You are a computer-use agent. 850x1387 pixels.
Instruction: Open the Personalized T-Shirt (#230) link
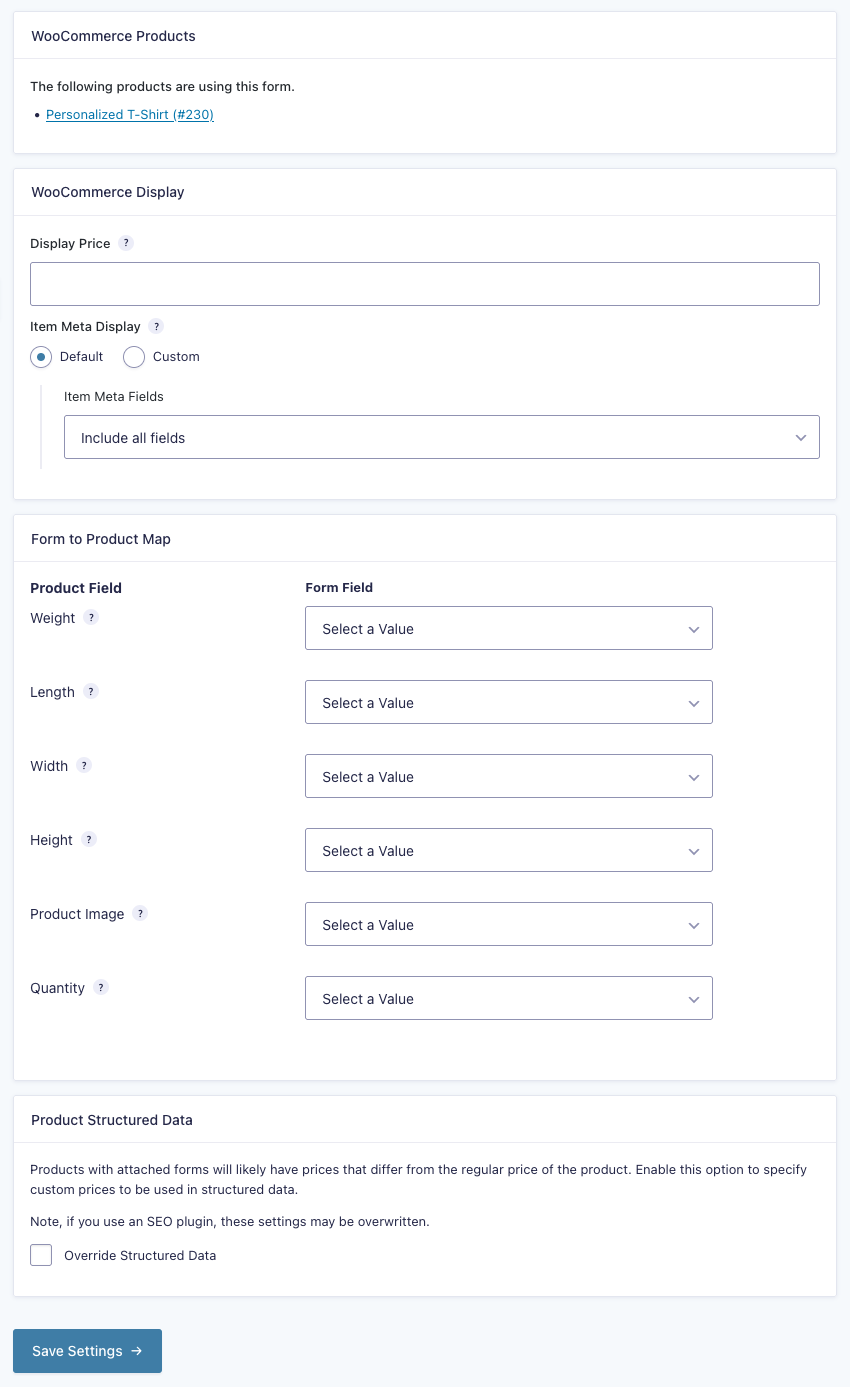click(x=130, y=115)
